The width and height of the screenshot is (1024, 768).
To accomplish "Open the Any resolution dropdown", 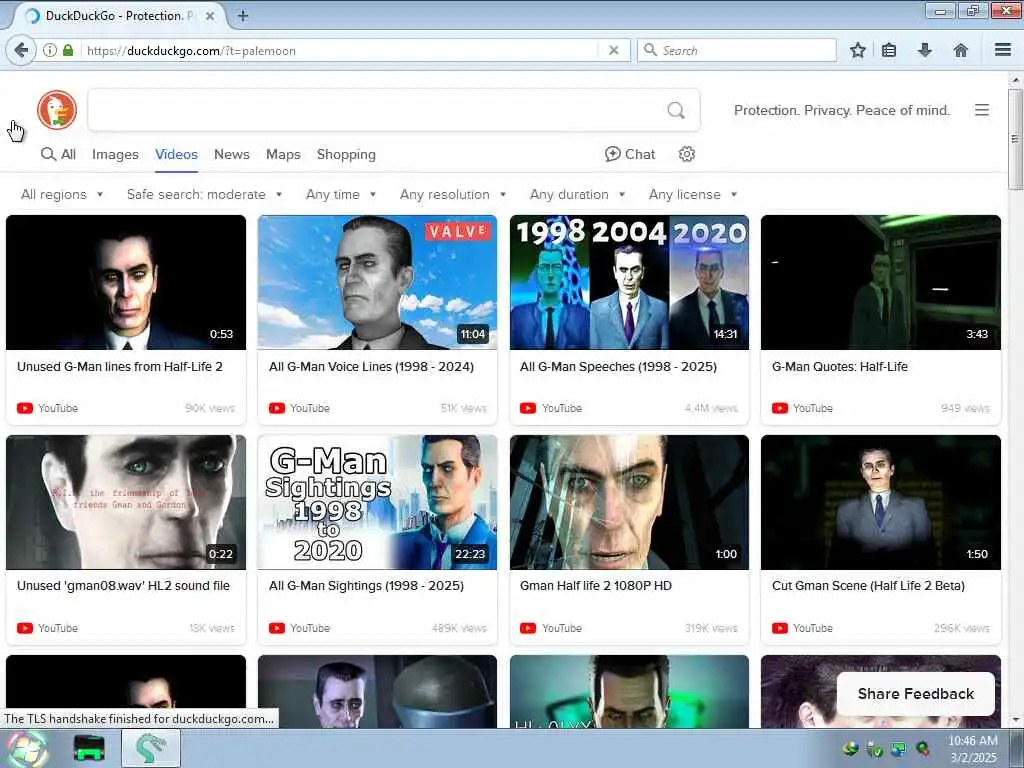I will [x=453, y=195].
